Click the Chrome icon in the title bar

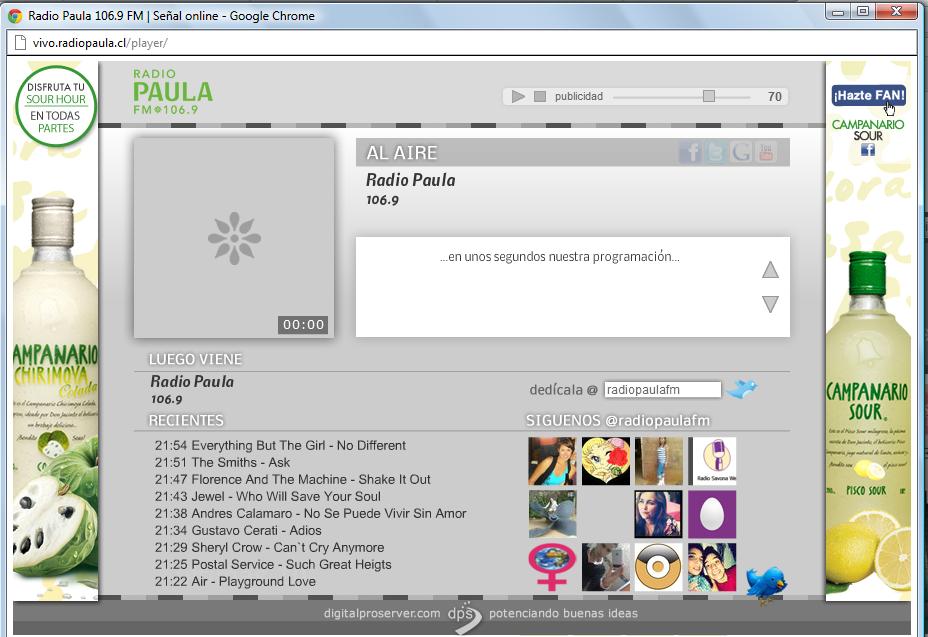pyautogui.click(x=15, y=16)
